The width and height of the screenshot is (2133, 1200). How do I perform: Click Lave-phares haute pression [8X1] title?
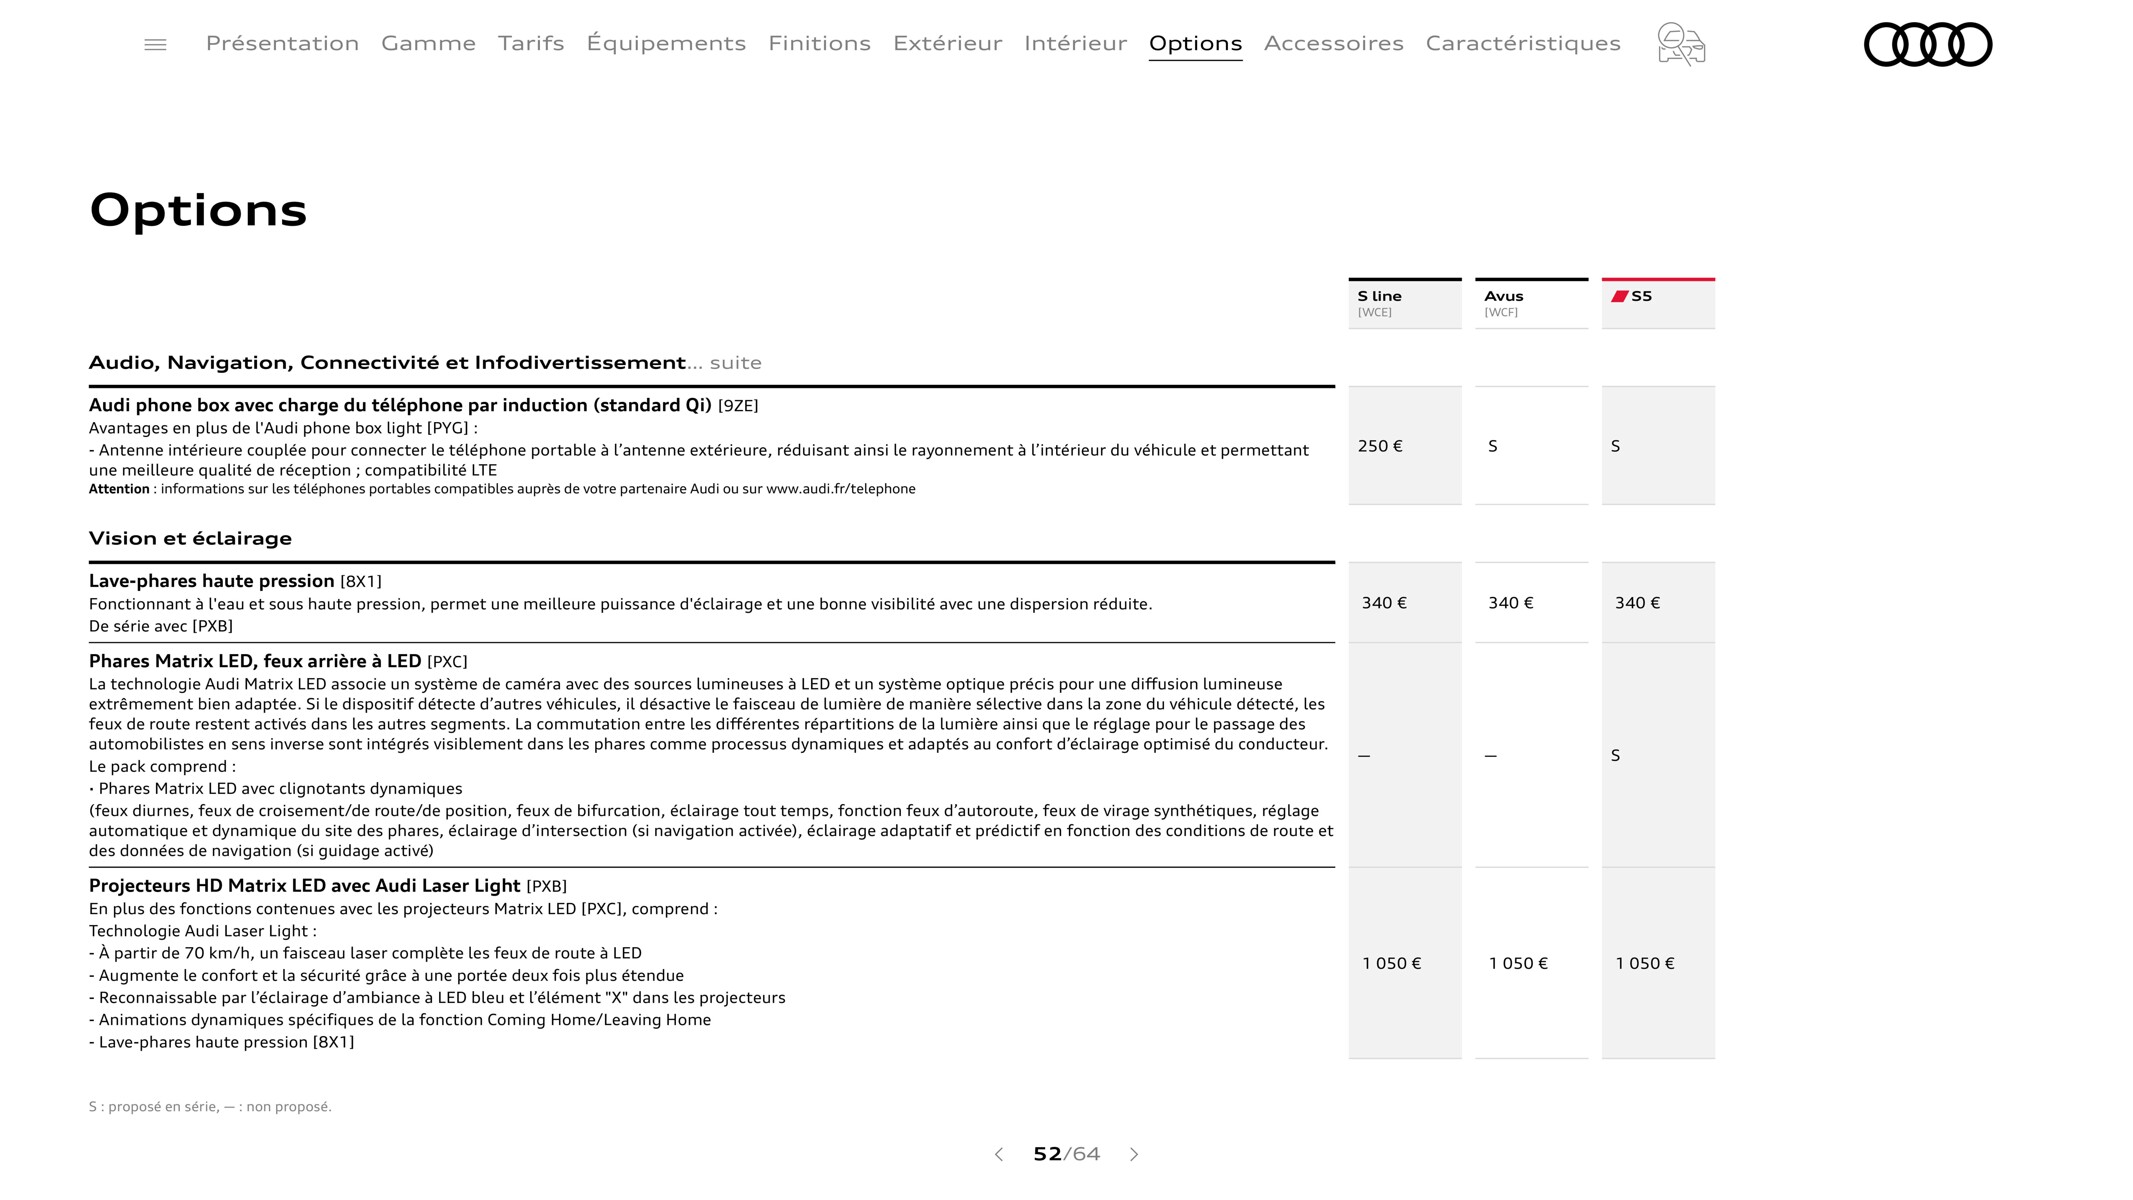tap(235, 581)
